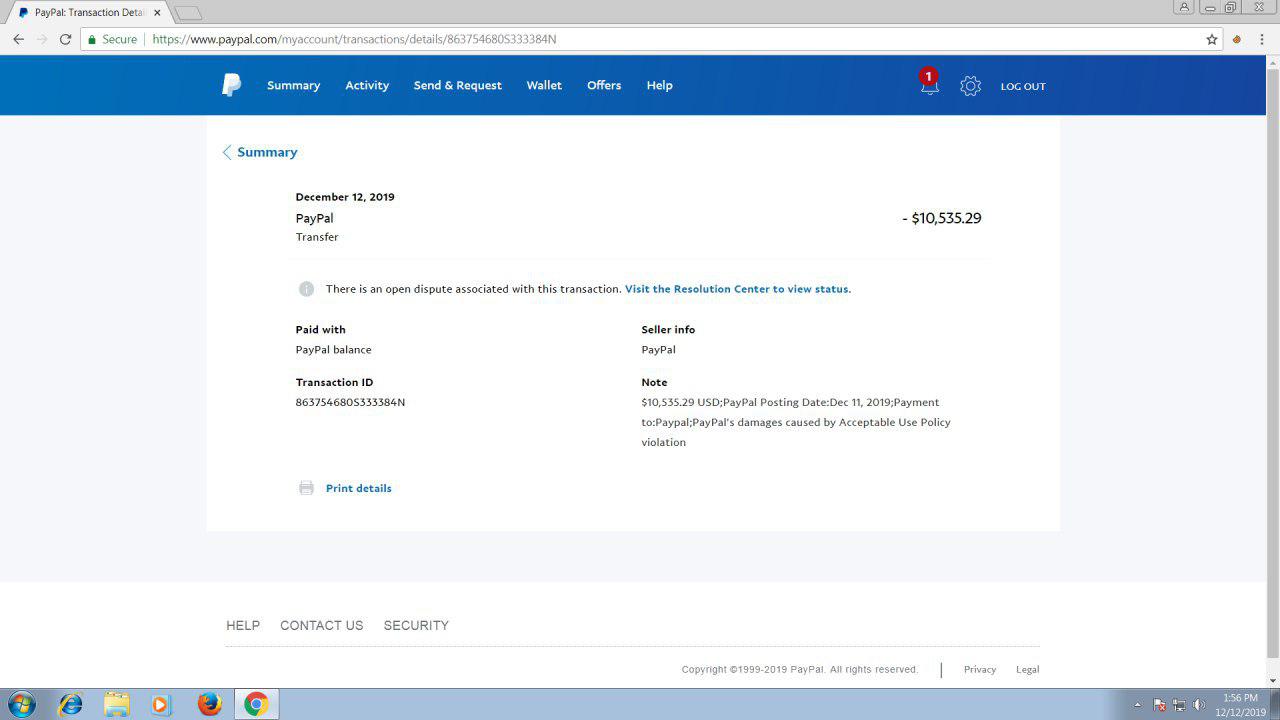Open Send & Request in navigation
Image resolution: width=1280 pixels, height=720 pixels.
[x=457, y=85]
